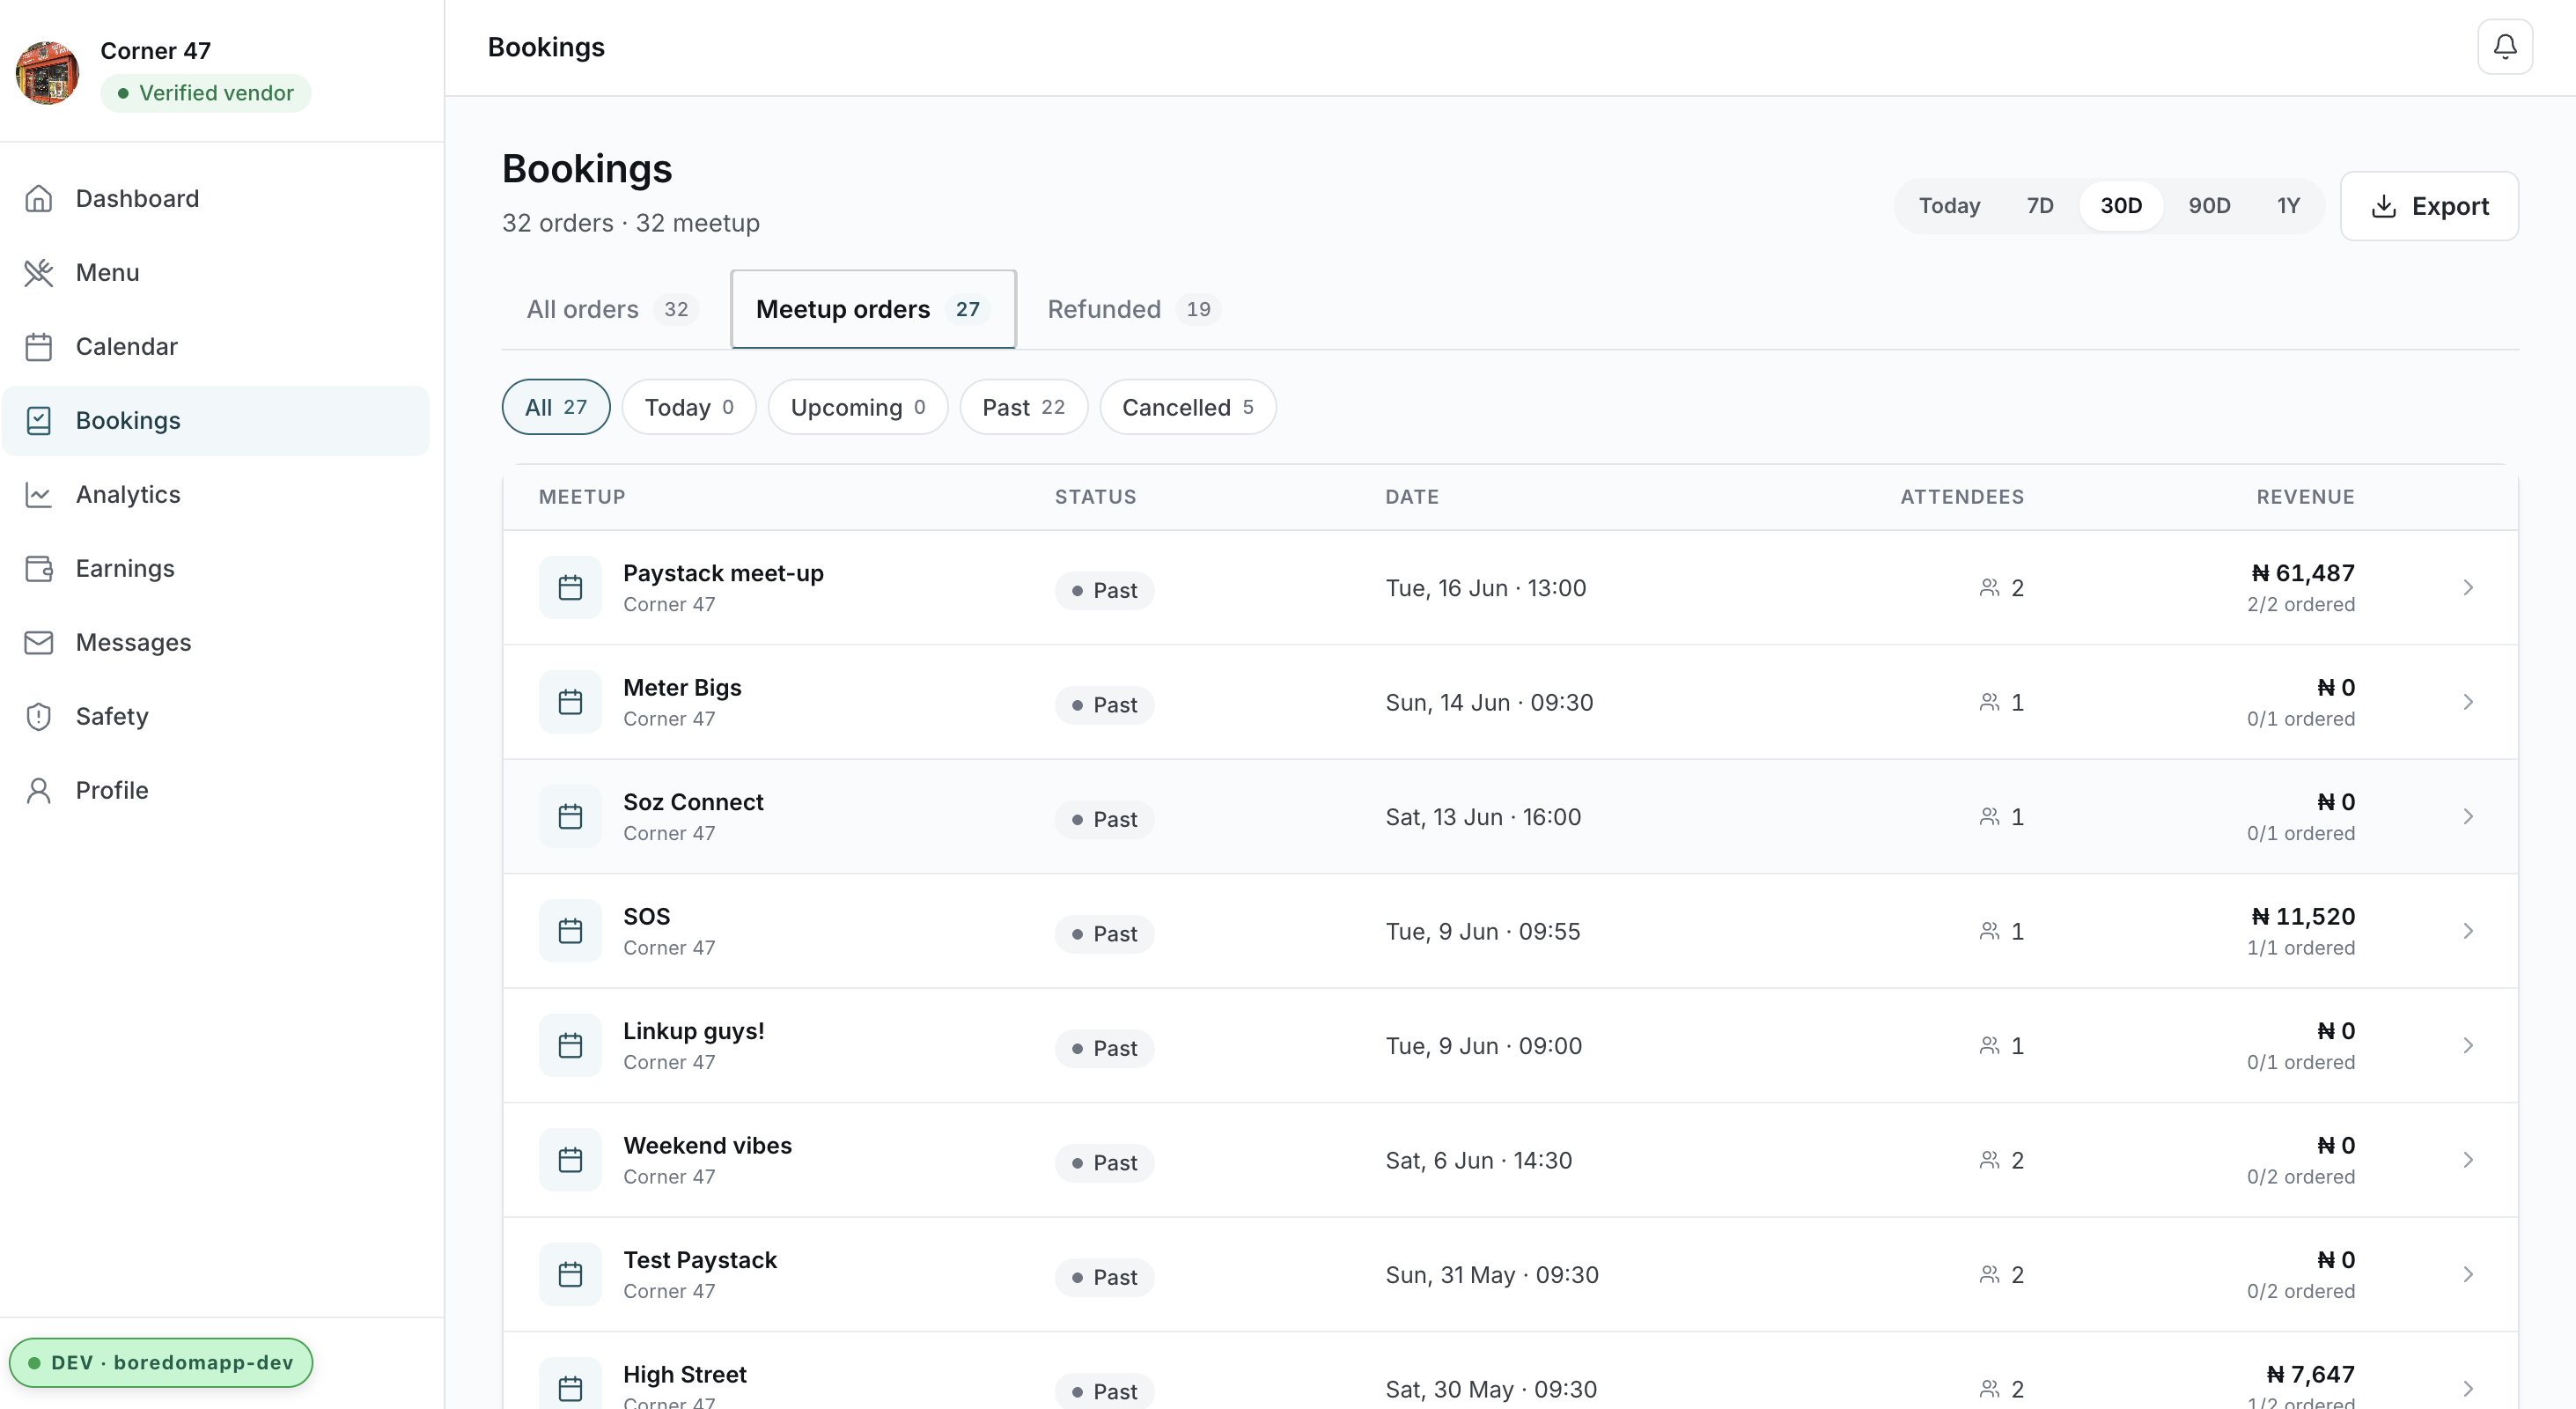Click the Analytics chart icon
The image size is (2576, 1409).
38,494
